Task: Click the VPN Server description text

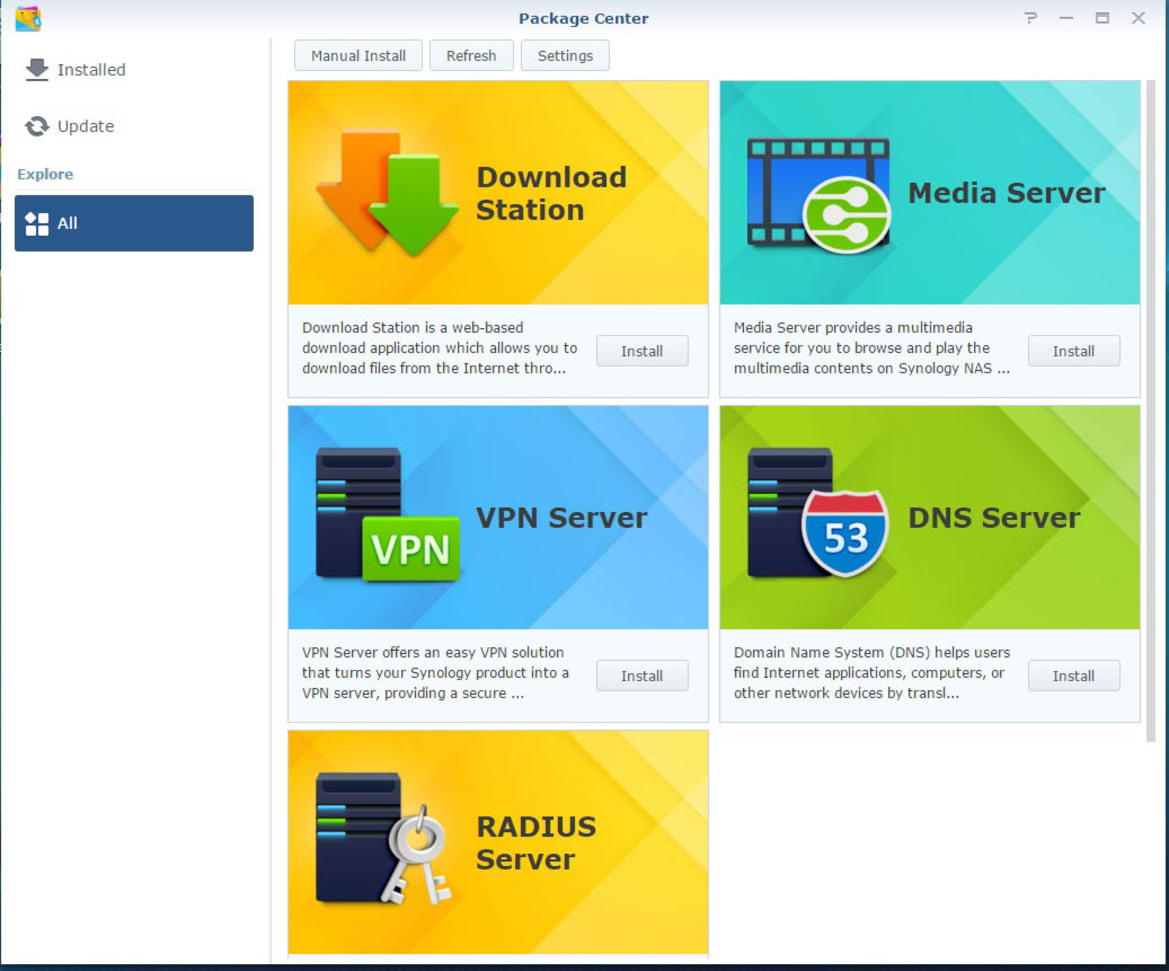Action: click(x=435, y=673)
